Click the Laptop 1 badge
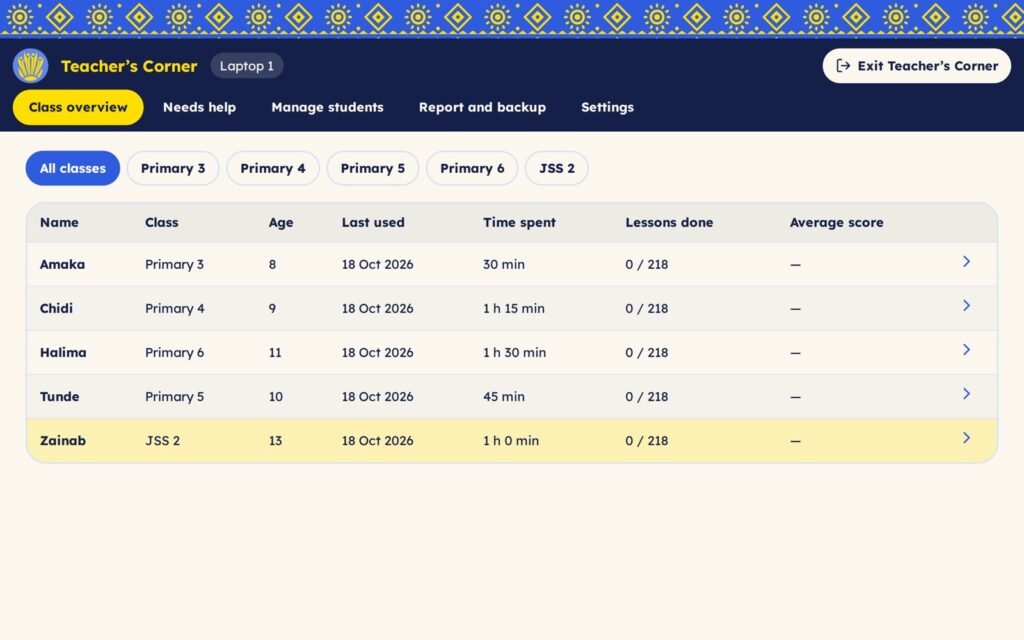 point(246,66)
